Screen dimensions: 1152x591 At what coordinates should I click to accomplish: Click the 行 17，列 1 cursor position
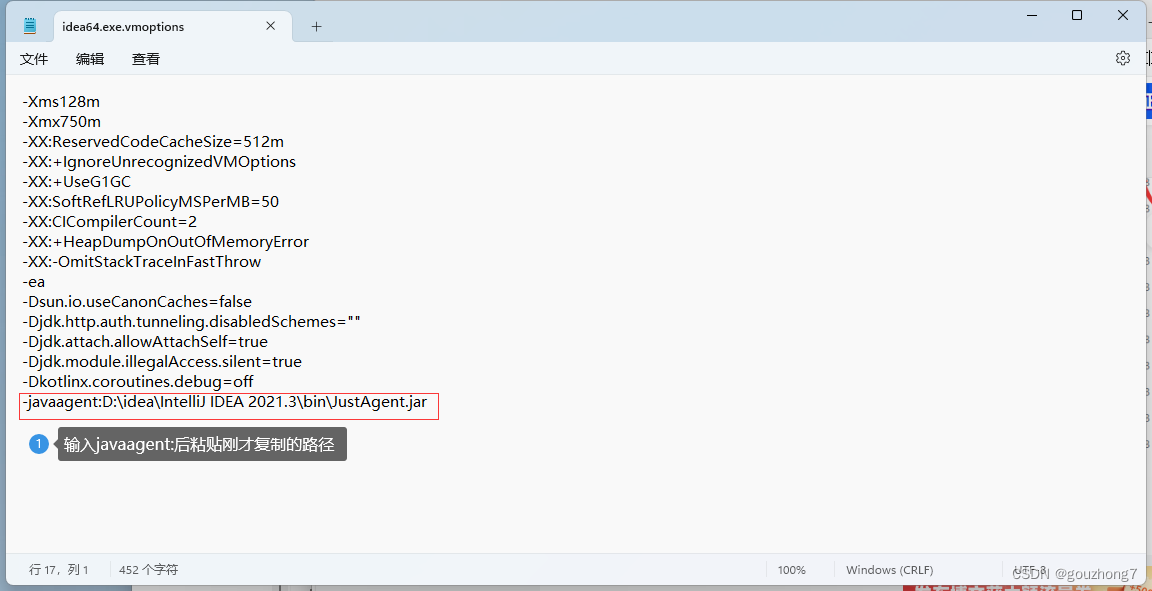[x=59, y=570]
